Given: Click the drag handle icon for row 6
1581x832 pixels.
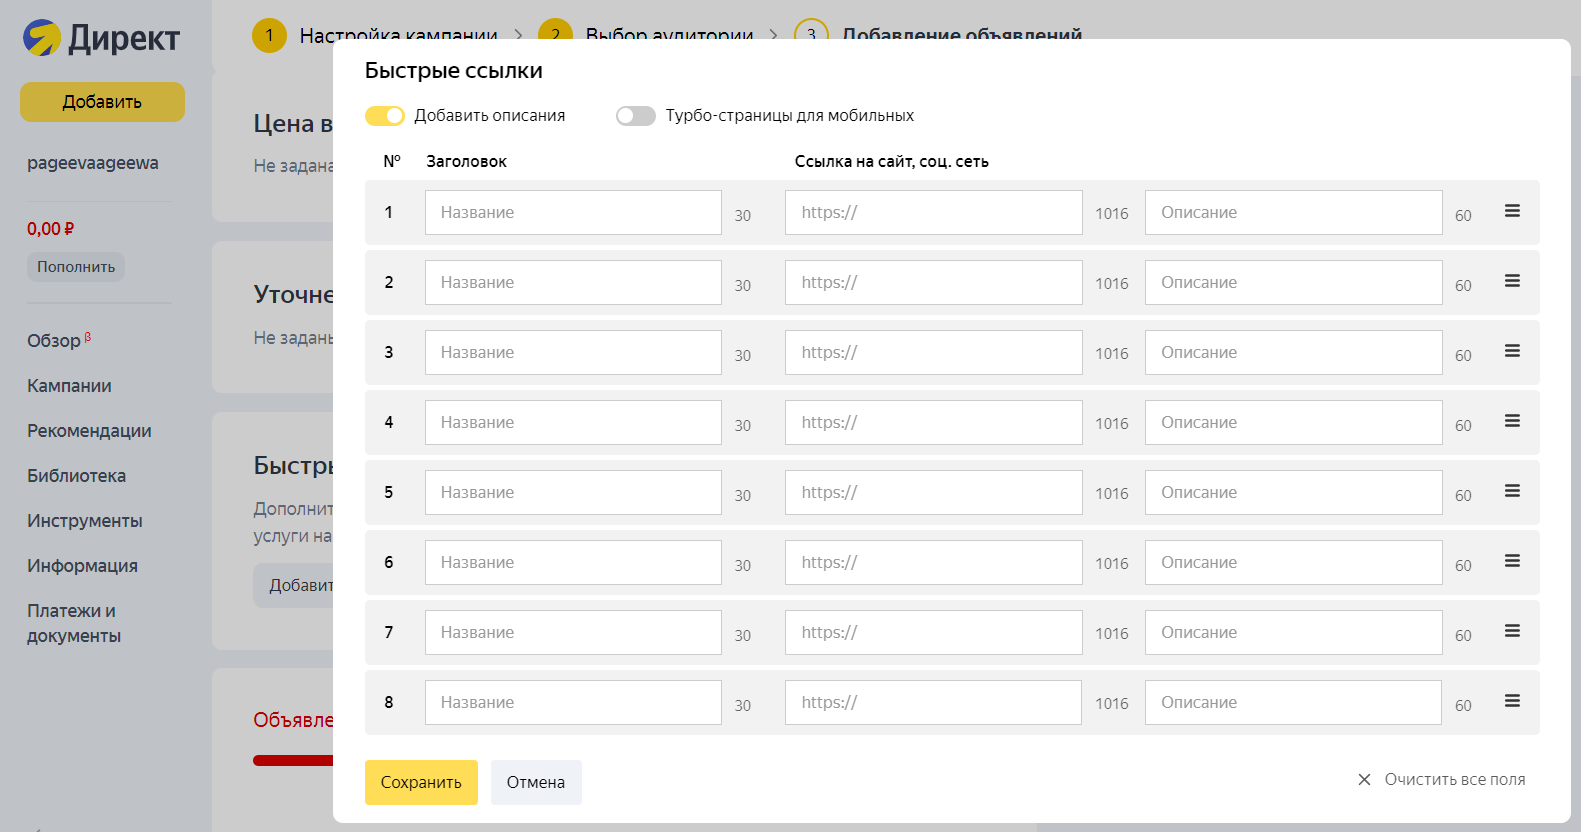Looking at the screenshot, I should (1512, 561).
